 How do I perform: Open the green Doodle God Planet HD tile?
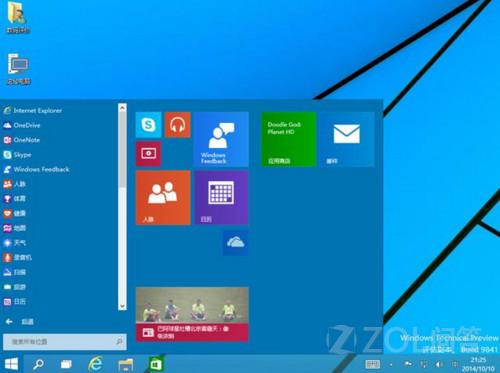[x=289, y=139]
